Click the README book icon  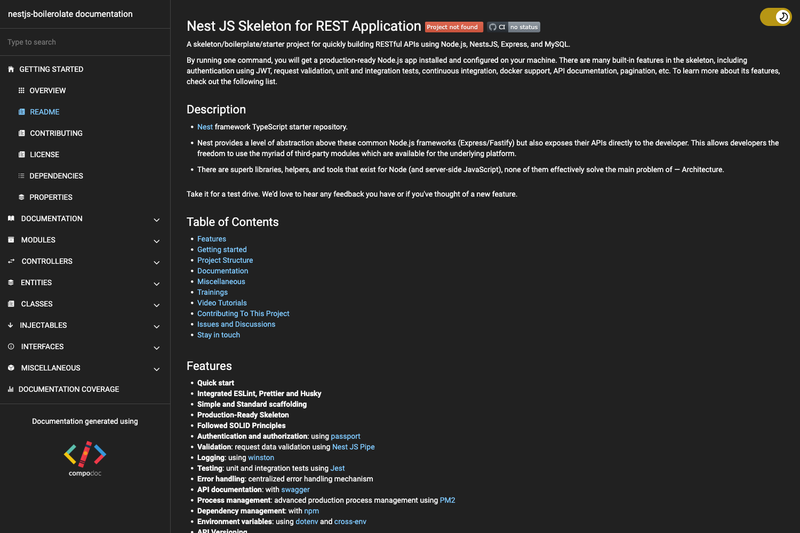pyautogui.click(x=21, y=112)
